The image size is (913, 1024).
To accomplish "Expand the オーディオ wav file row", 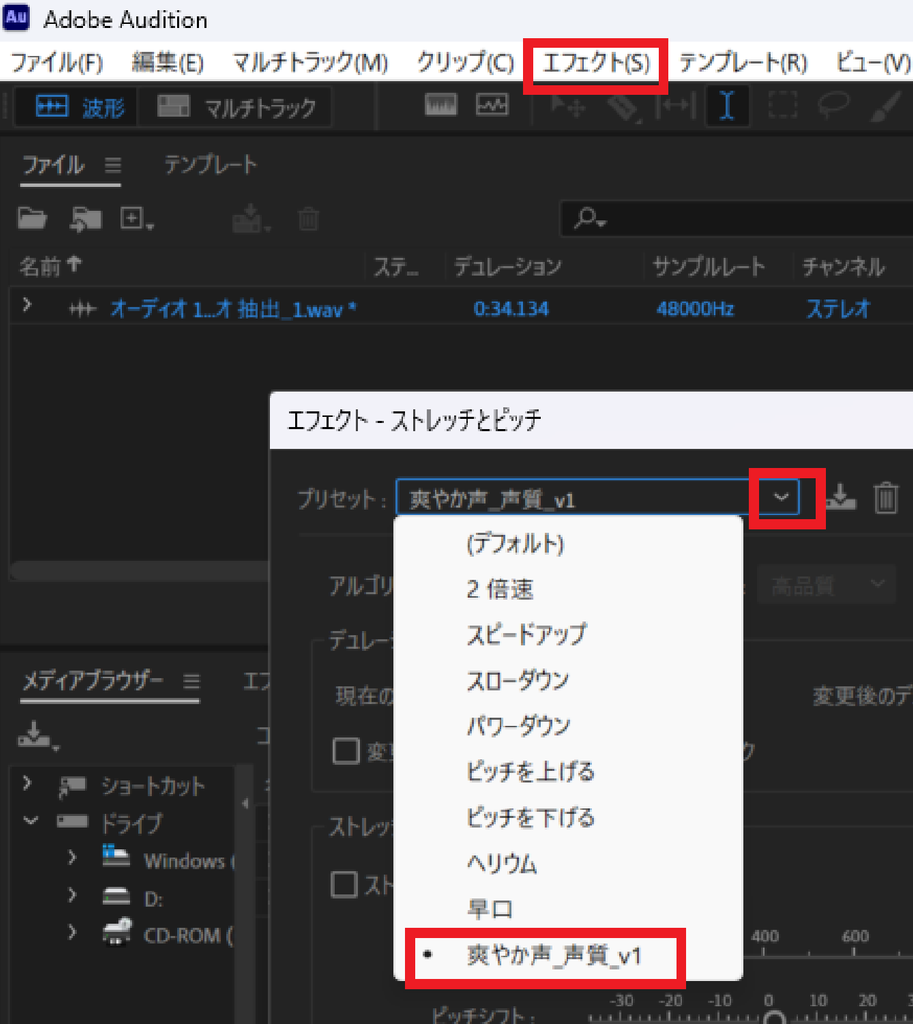I will [27, 305].
